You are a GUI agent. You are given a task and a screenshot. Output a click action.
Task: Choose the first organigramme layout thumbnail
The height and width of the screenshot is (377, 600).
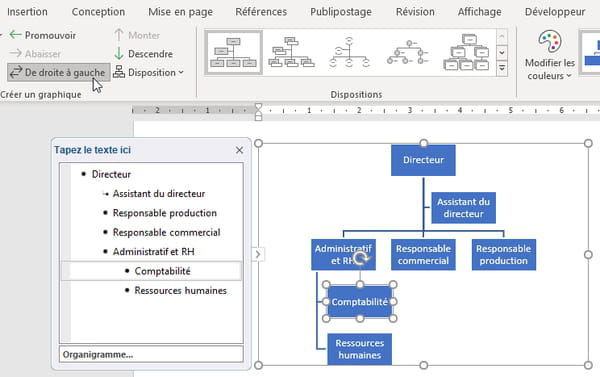233,52
